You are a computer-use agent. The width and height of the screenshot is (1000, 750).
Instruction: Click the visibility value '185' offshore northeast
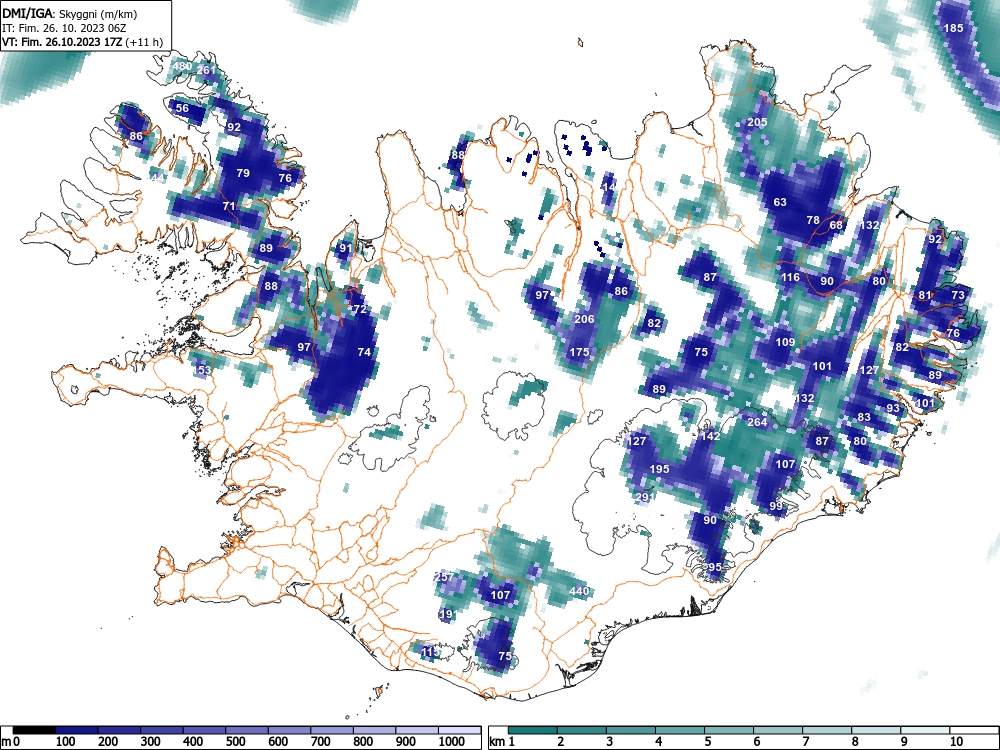(x=953, y=28)
